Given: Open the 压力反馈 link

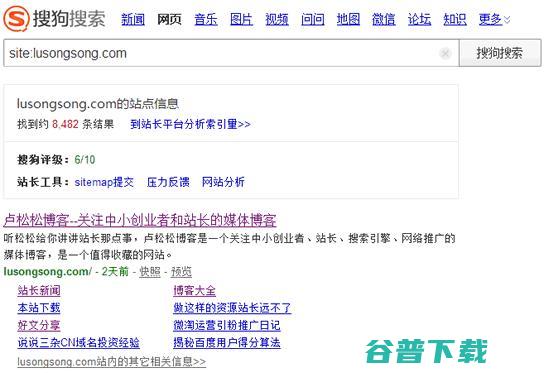Looking at the screenshot, I should pos(168,182).
